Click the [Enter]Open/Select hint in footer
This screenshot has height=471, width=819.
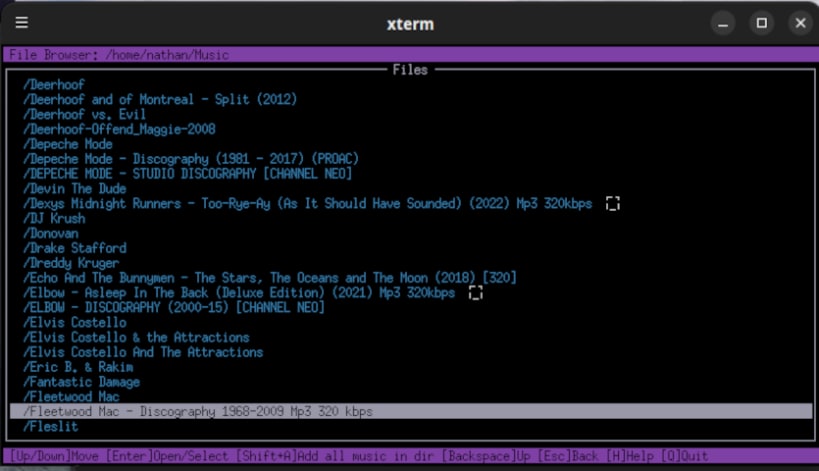(x=167, y=456)
